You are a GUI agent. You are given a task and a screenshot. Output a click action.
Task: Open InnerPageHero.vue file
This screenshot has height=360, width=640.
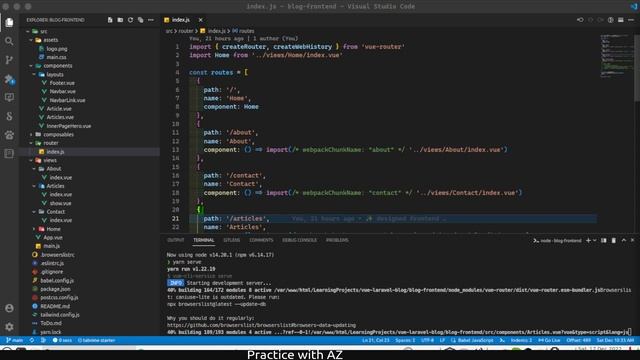(69, 126)
